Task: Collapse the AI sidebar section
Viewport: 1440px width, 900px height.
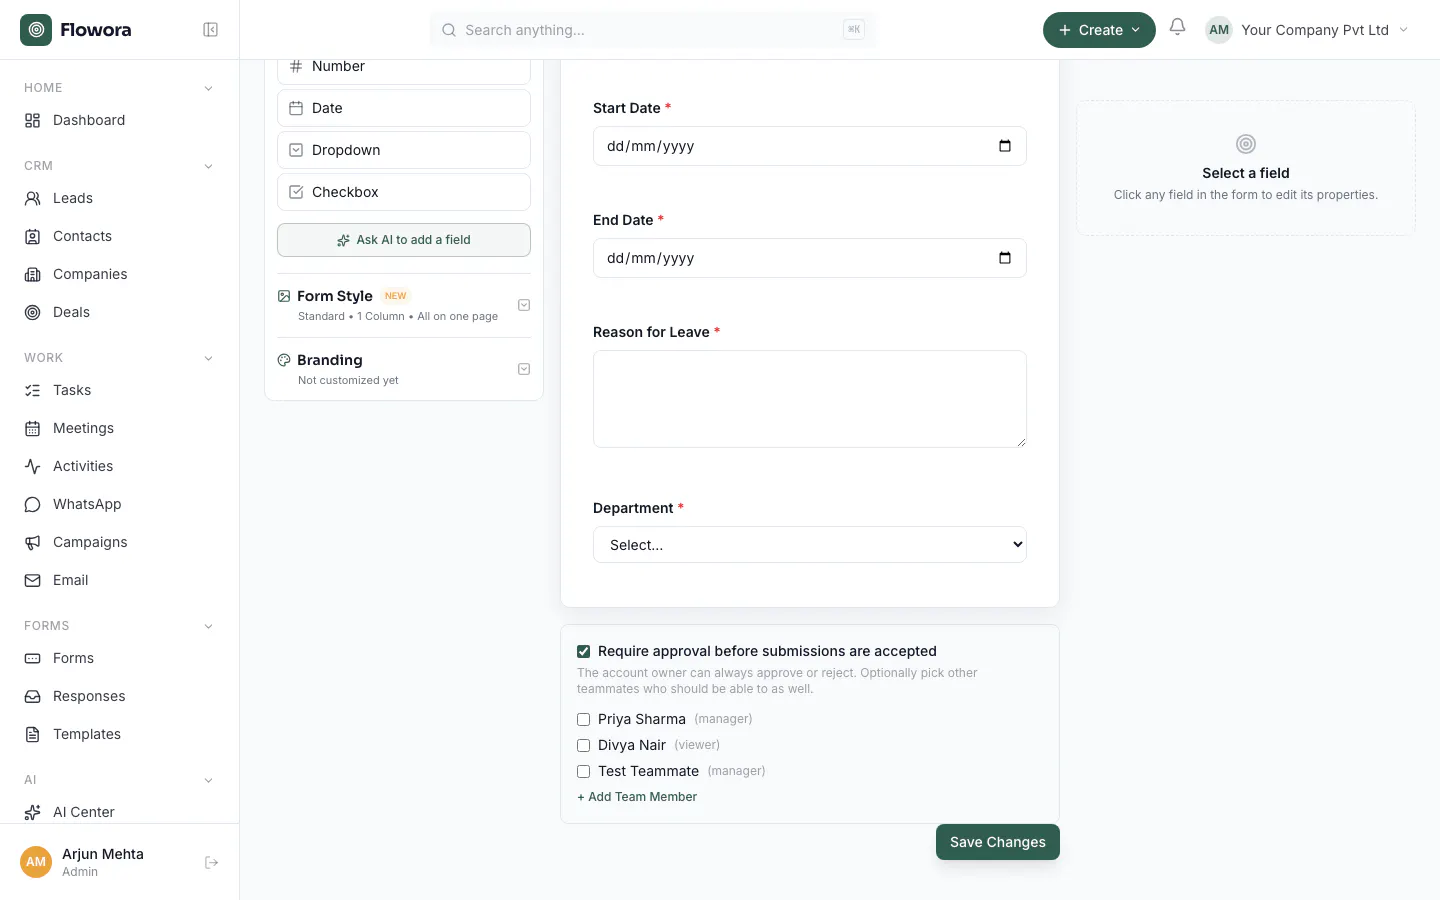Action: [208, 780]
